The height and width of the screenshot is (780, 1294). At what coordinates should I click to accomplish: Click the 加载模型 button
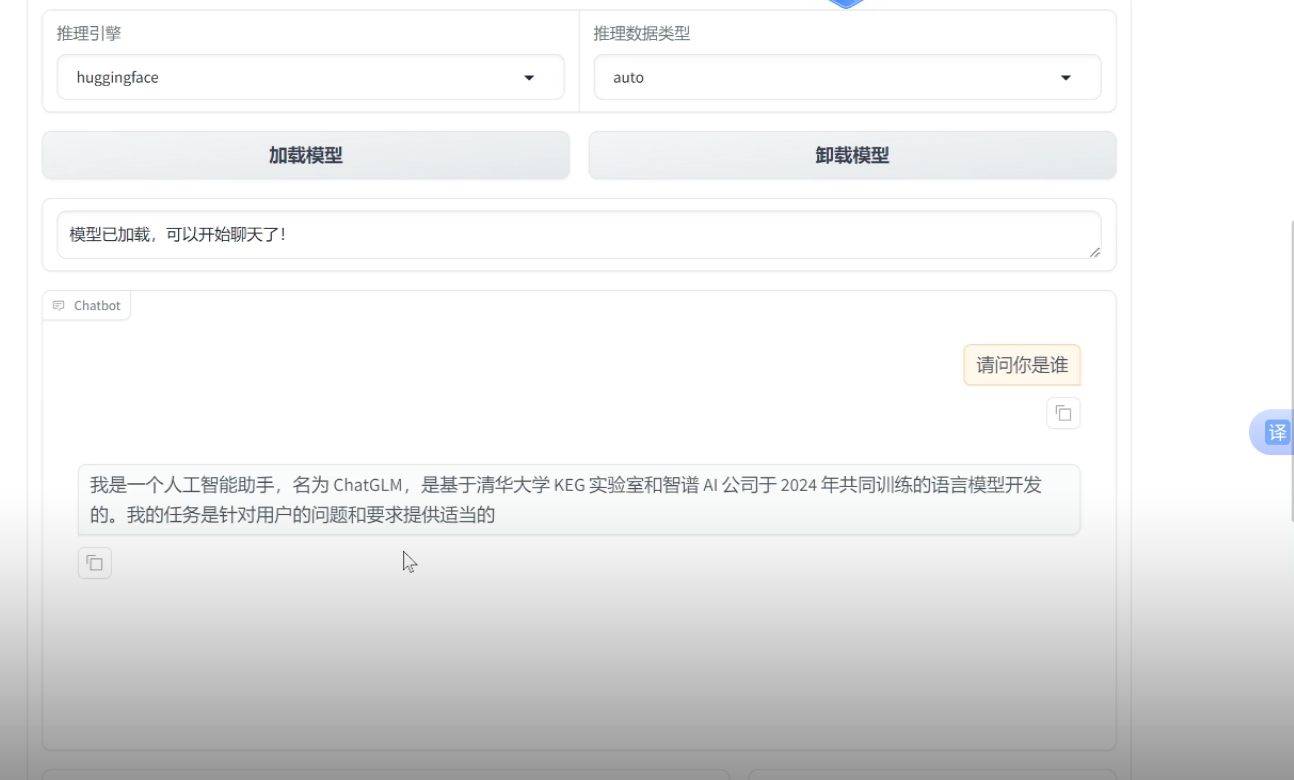306,155
